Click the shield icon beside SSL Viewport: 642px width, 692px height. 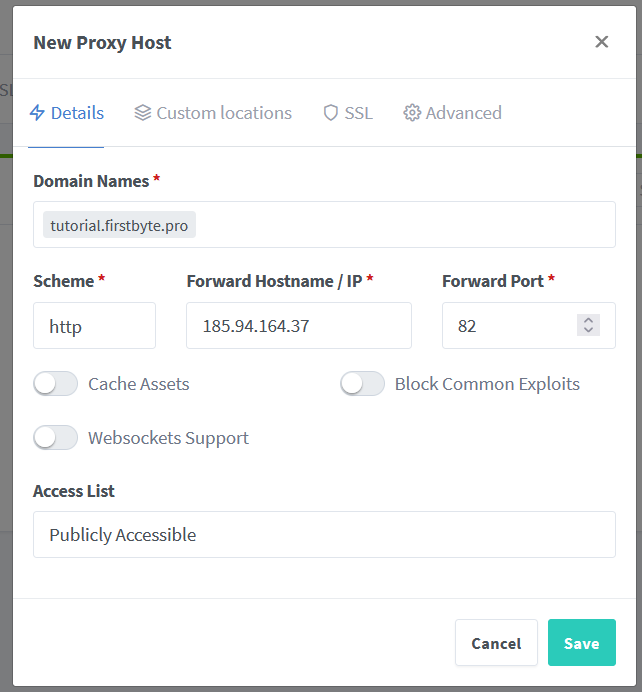(331, 113)
